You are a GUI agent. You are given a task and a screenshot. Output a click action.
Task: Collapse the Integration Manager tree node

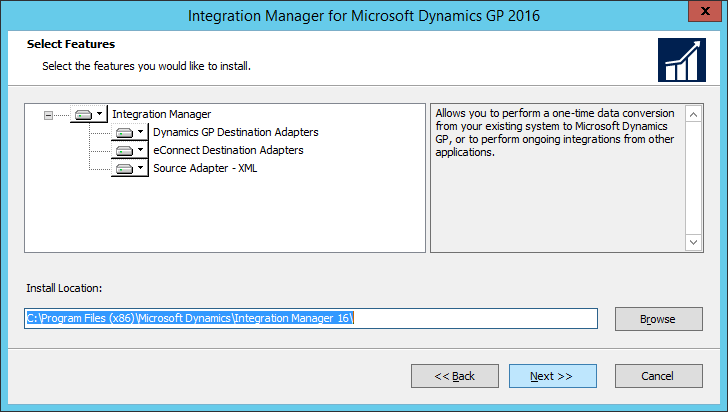tap(48, 115)
